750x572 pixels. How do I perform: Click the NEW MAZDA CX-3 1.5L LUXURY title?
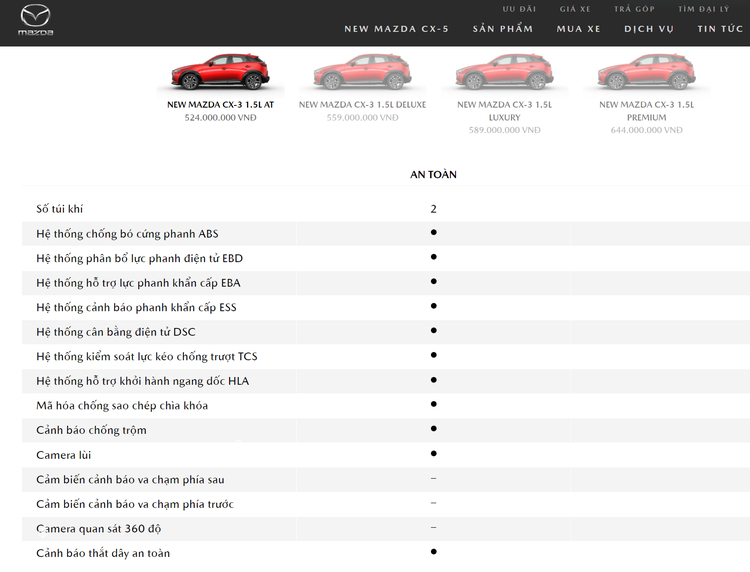(505, 111)
